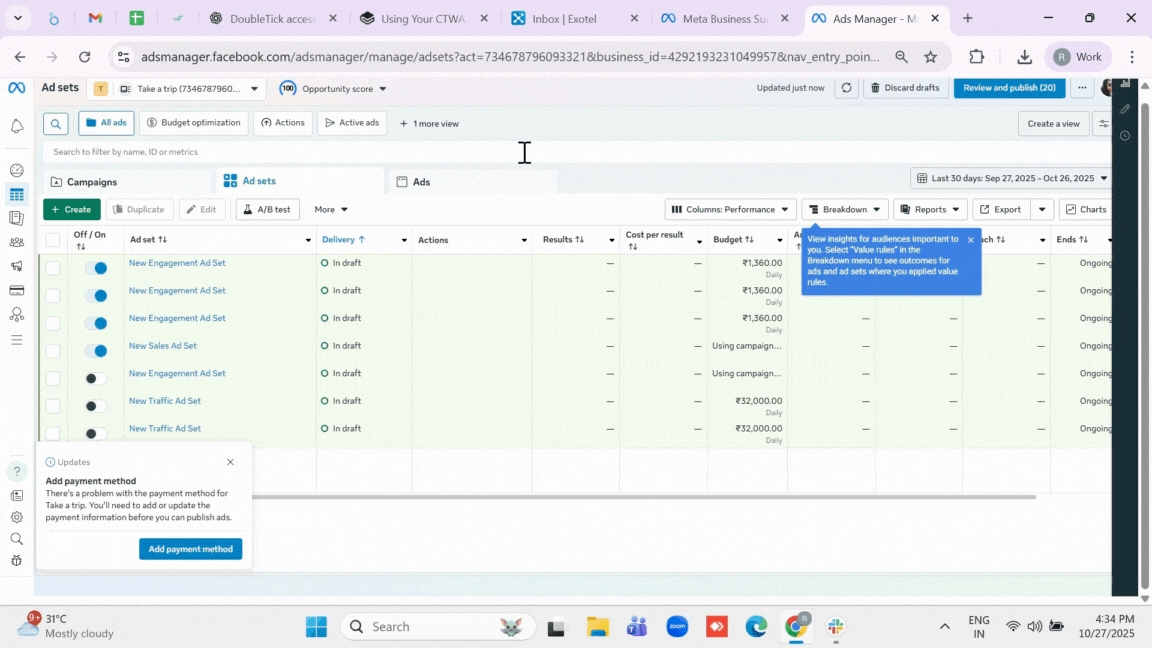Viewport: 1152px width, 648px height.
Task: Switch to the Campaigns tab
Action: (x=92, y=182)
